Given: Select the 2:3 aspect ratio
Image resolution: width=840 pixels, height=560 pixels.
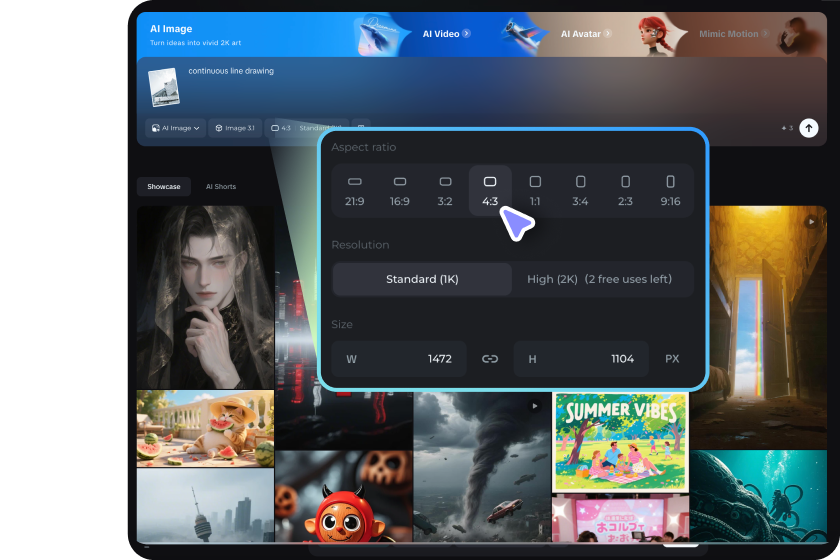Looking at the screenshot, I should [625, 191].
